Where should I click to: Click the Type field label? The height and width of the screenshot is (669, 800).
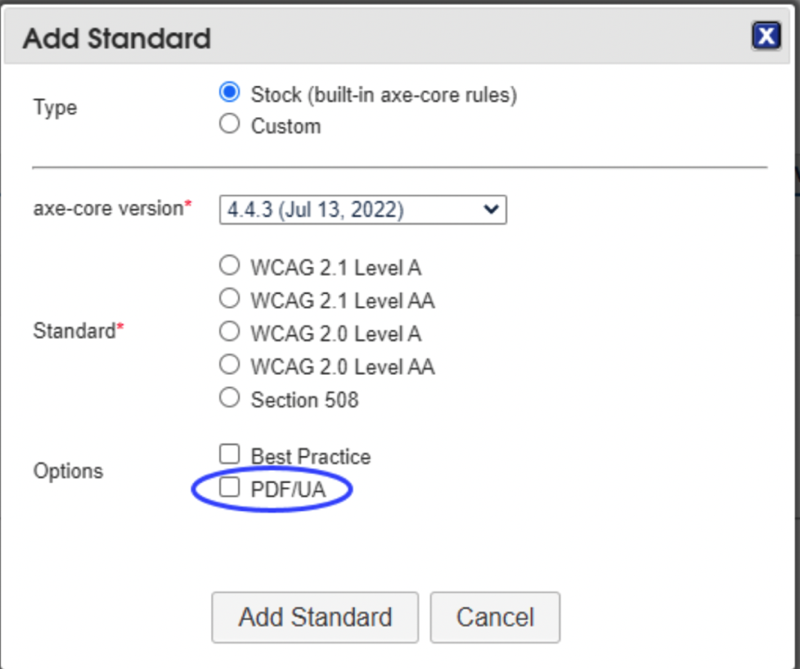pos(55,108)
